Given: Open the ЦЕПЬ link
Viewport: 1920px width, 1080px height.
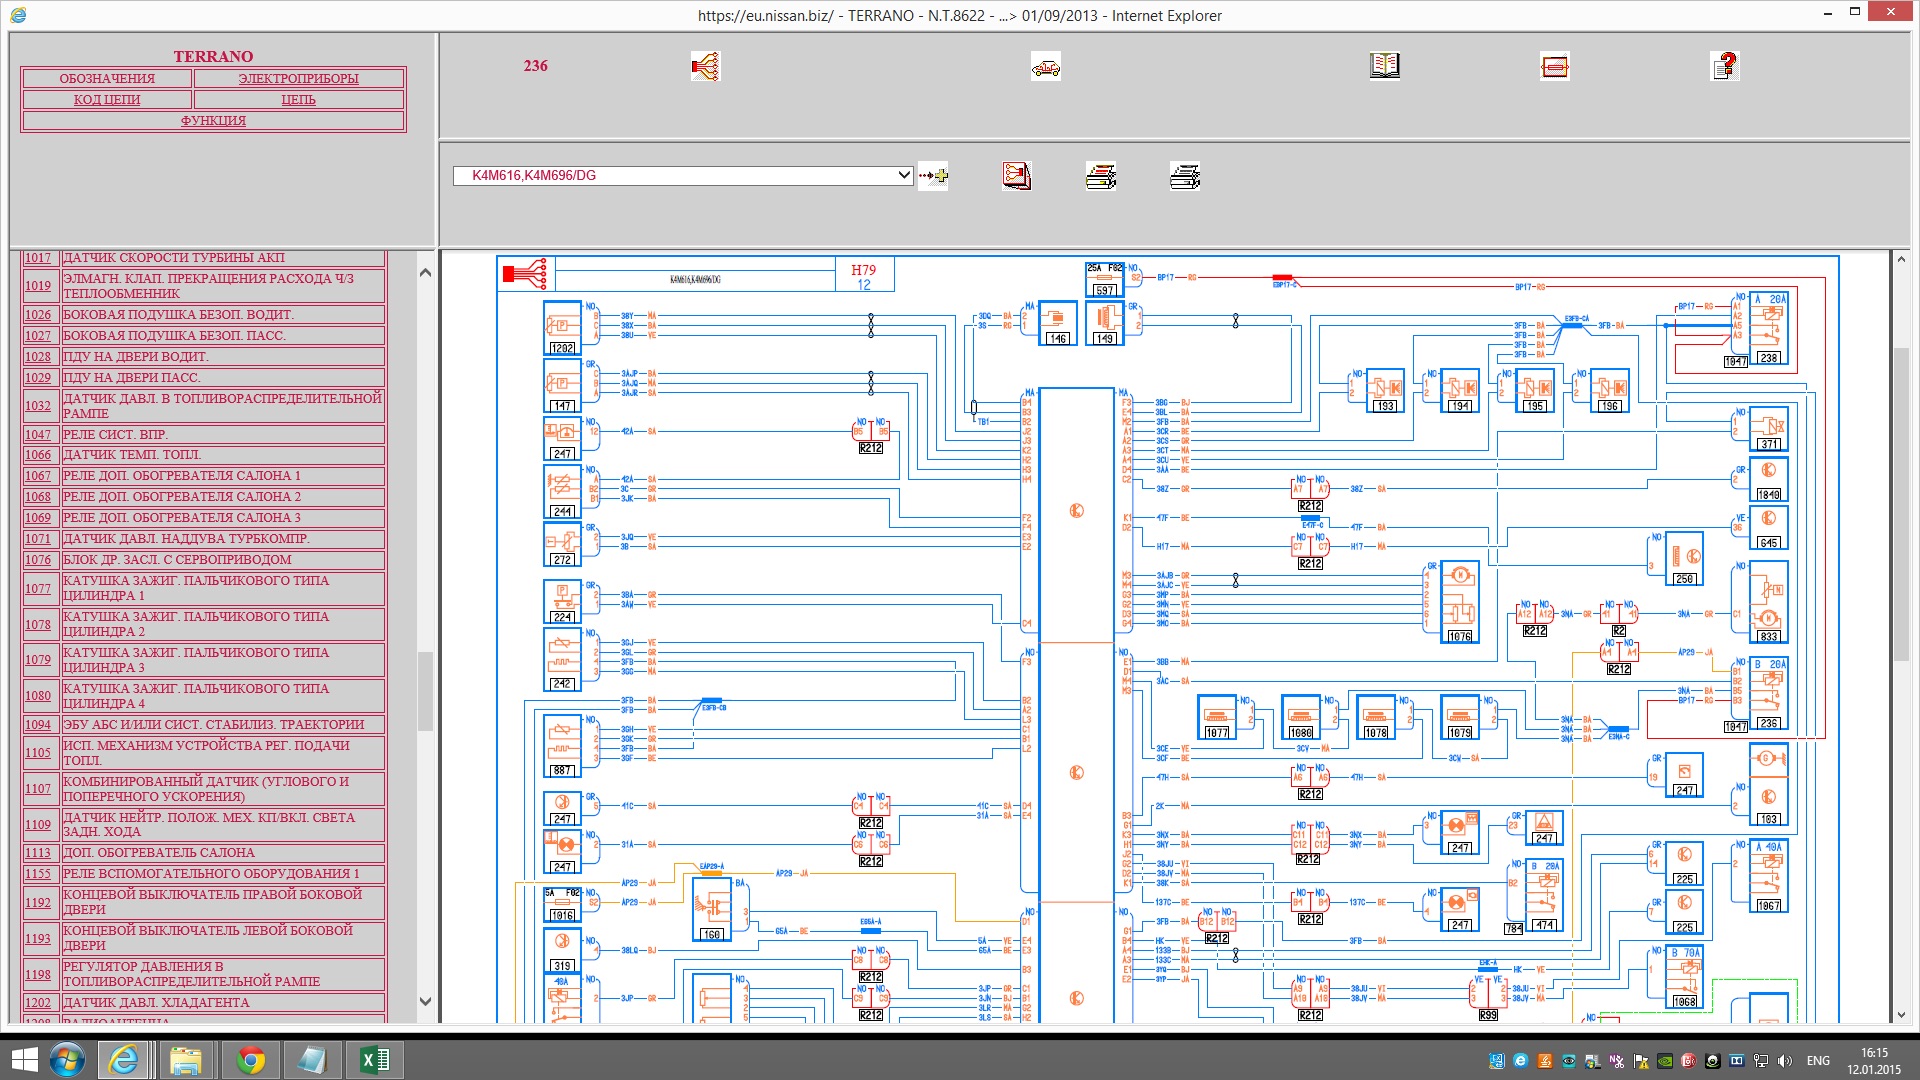Looking at the screenshot, I should coord(298,100).
